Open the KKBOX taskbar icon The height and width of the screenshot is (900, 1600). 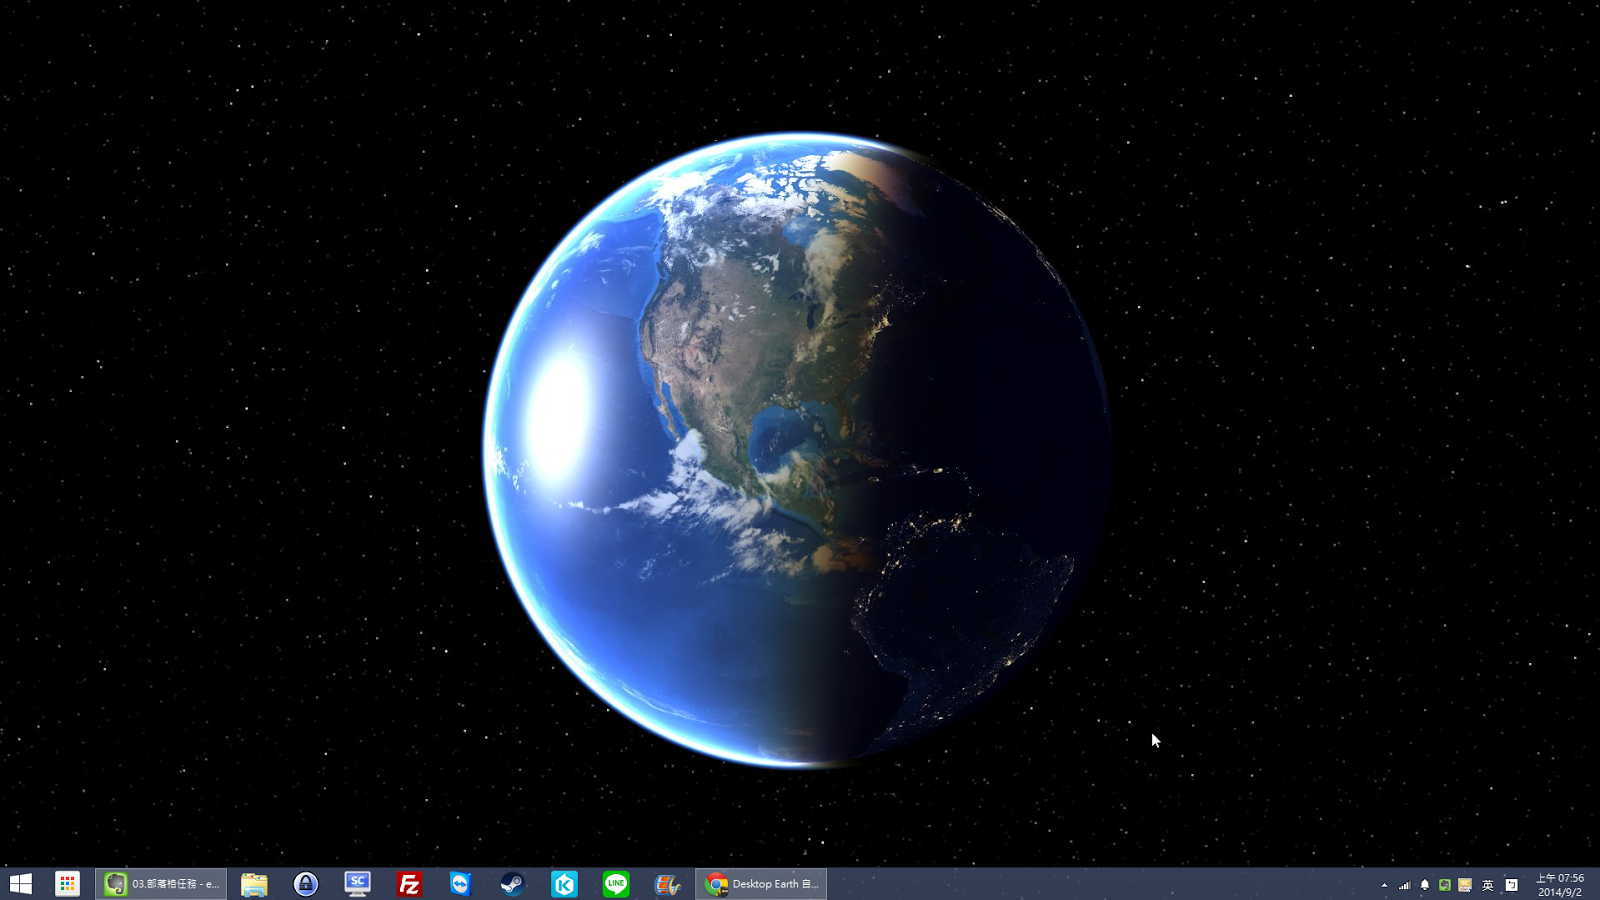coord(564,884)
